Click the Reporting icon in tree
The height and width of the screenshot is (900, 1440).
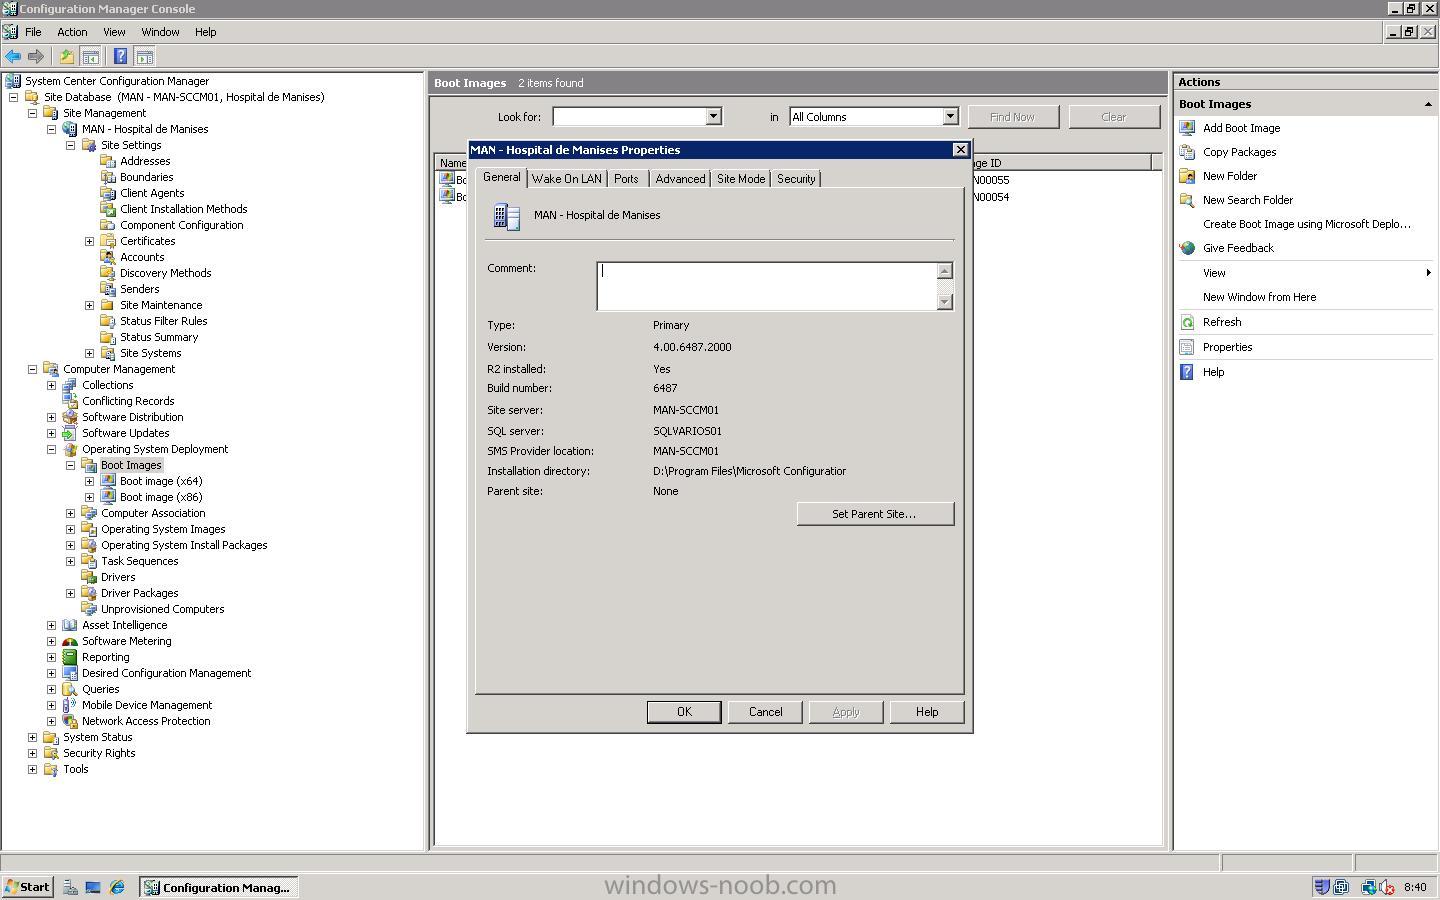coord(70,657)
